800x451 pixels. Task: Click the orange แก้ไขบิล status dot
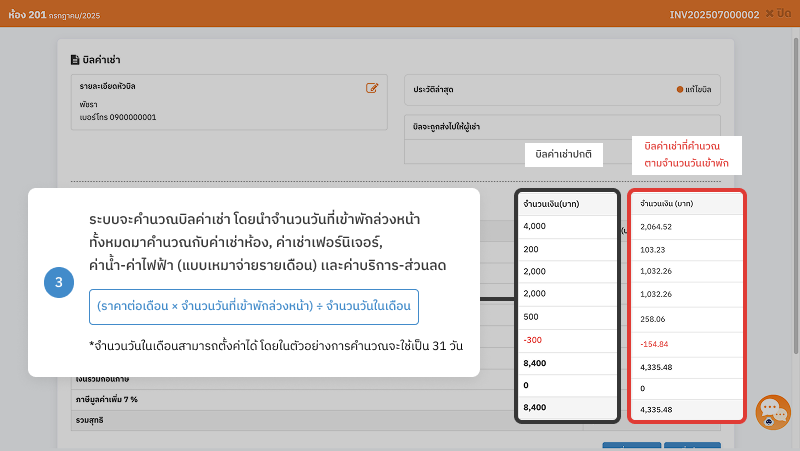tap(680, 89)
